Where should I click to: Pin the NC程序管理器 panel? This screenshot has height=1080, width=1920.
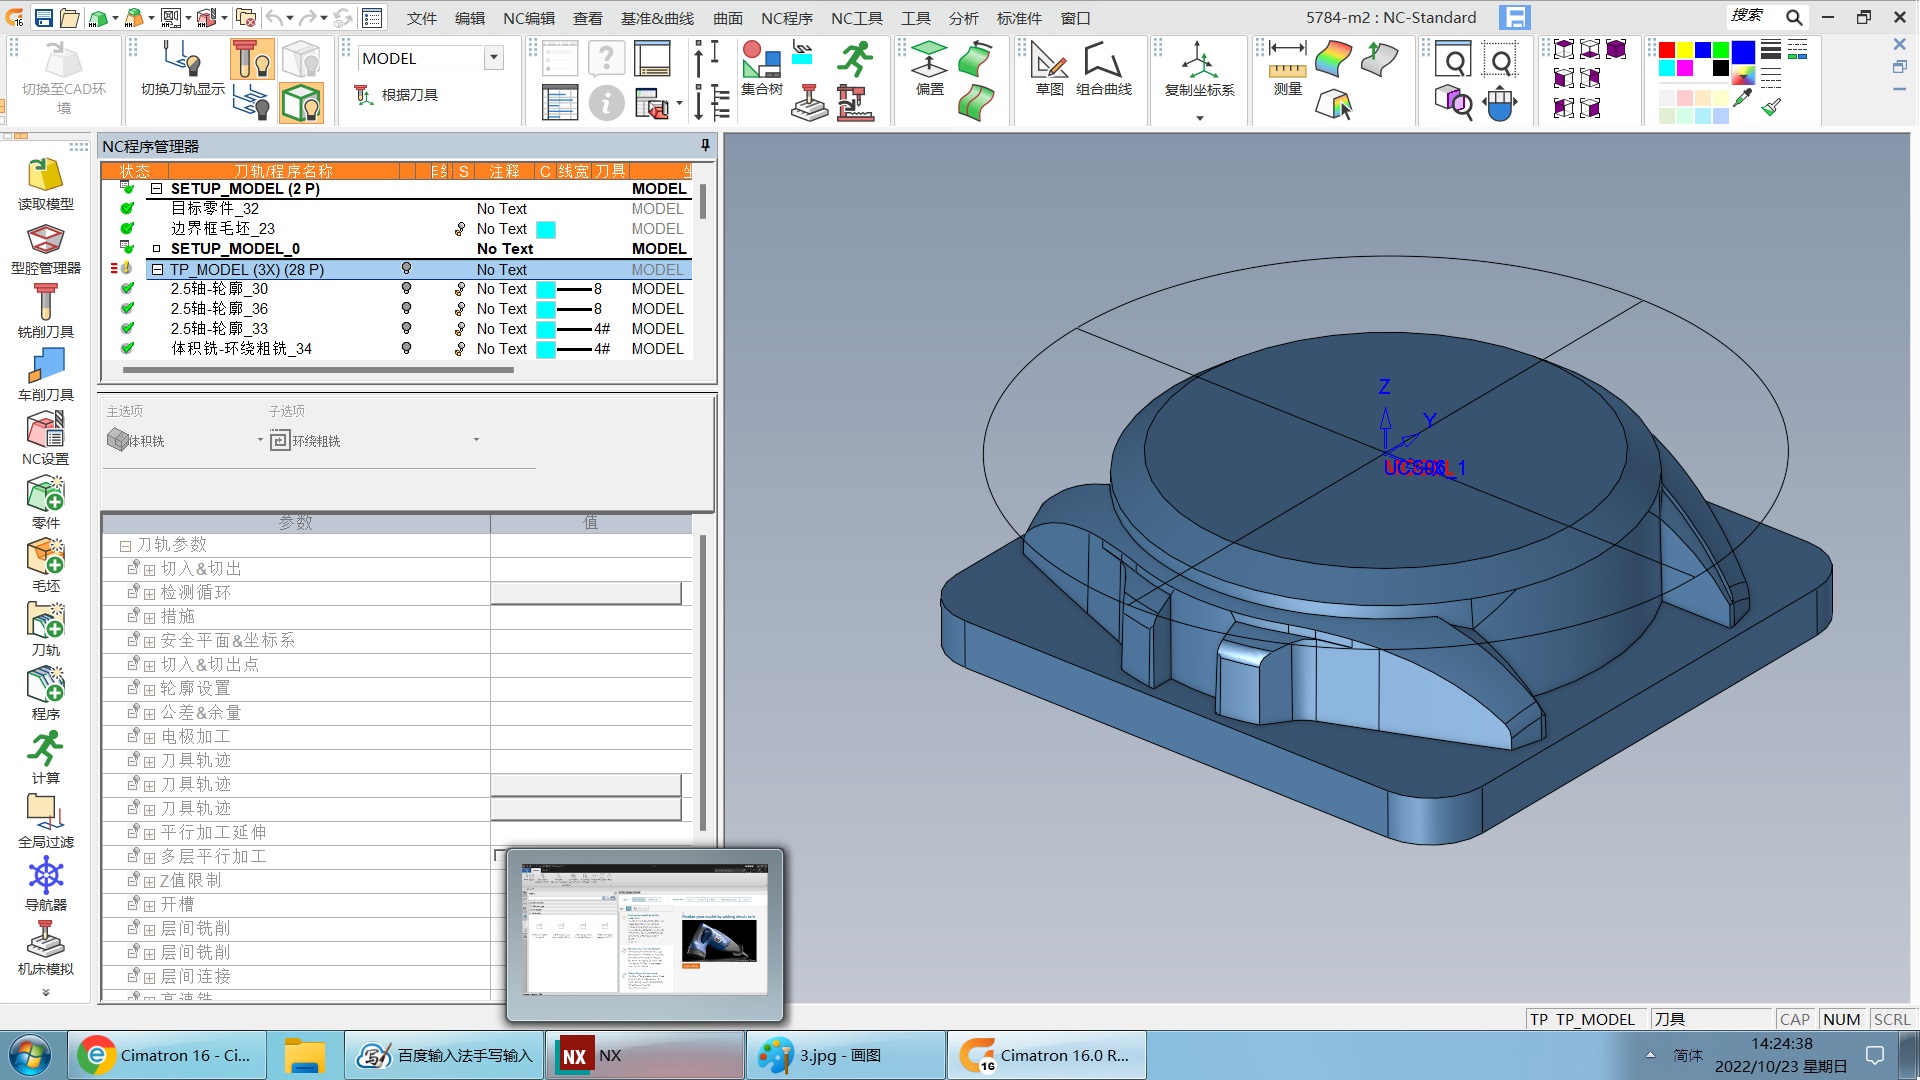click(705, 146)
